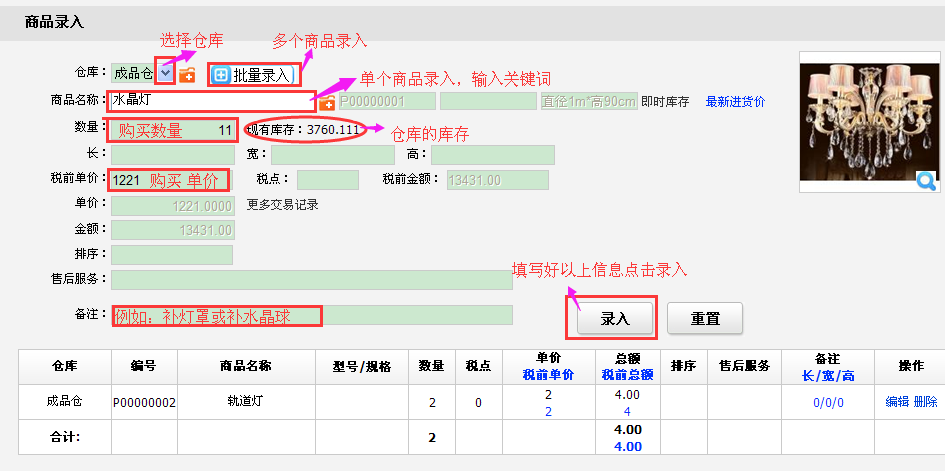Click the 商品名称 field containing 水晶灯
This screenshot has width=945, height=471.
pos(212,100)
